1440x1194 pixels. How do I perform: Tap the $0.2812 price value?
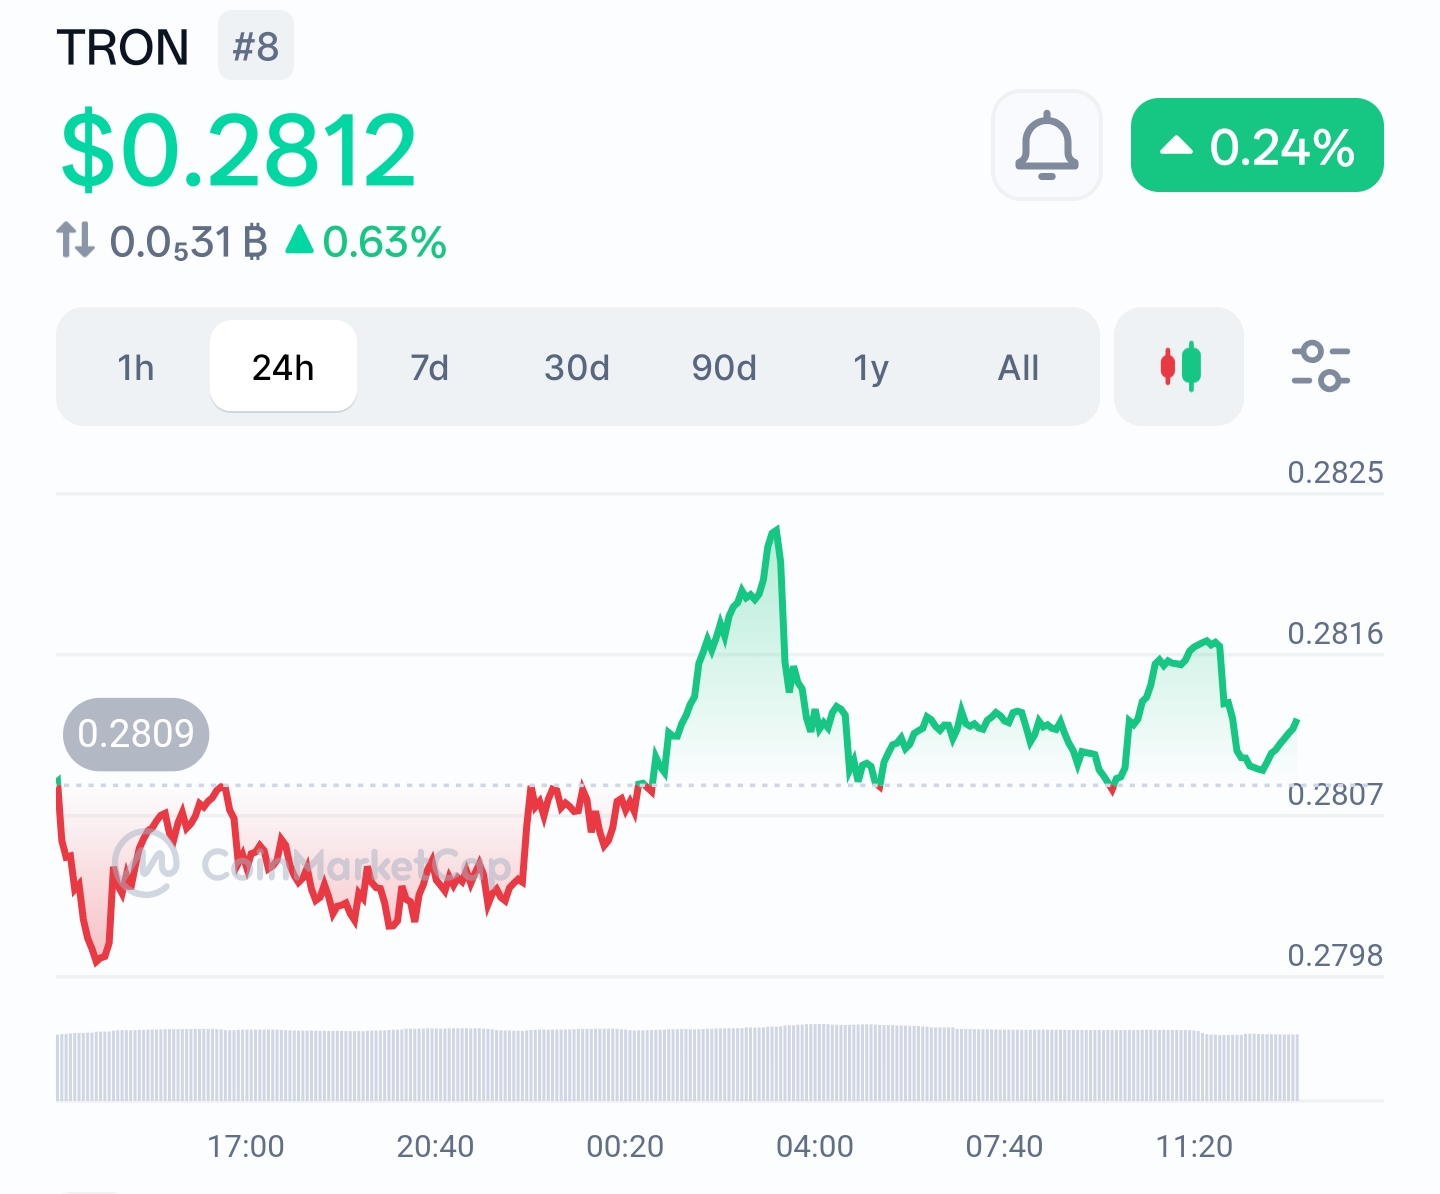tap(238, 151)
